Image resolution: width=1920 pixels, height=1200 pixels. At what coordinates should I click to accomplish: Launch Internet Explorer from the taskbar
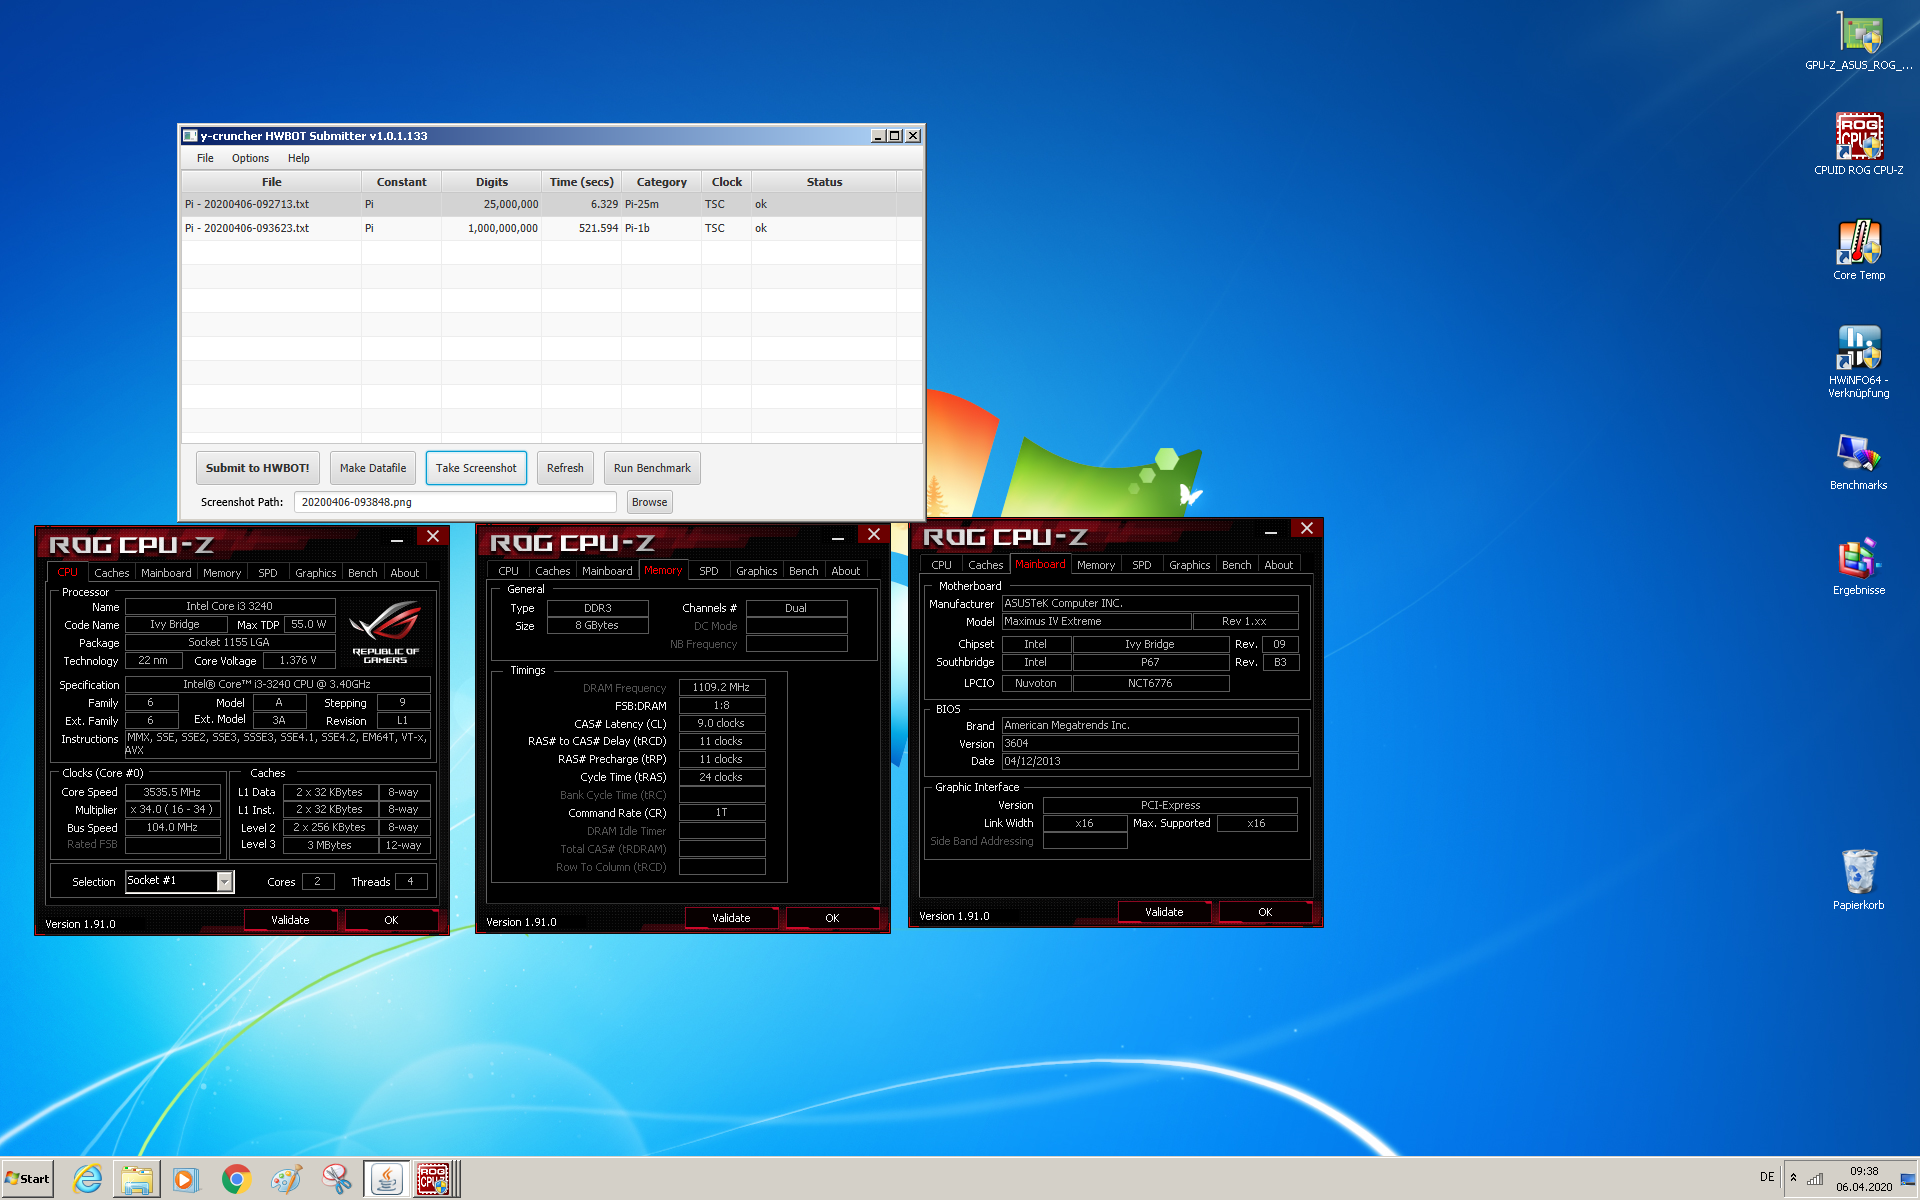pyautogui.click(x=88, y=1179)
